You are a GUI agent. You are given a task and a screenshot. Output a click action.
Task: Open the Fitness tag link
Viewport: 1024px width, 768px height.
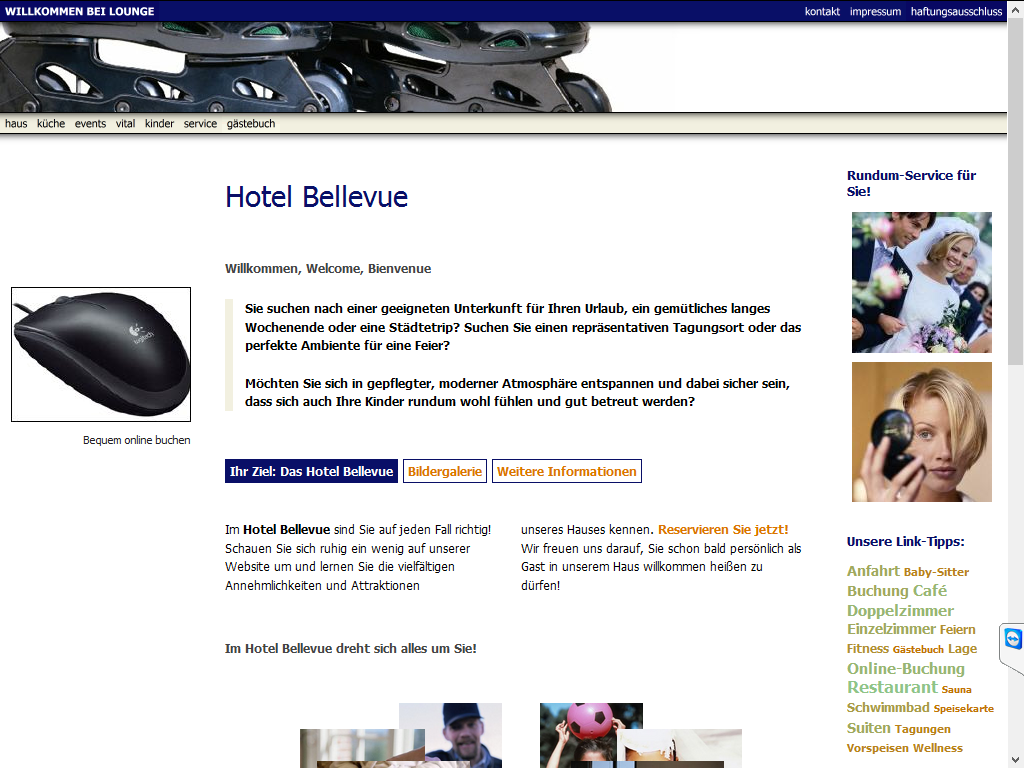click(868, 648)
